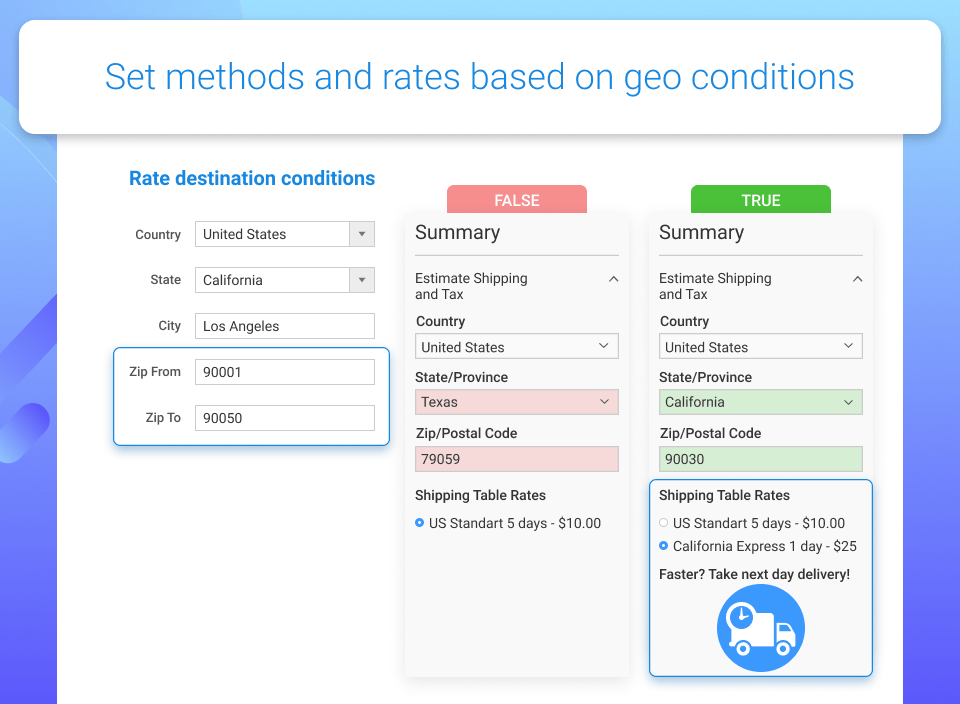The width and height of the screenshot is (960, 704).
Task: Click the Zip To input field
Action: (x=284, y=418)
